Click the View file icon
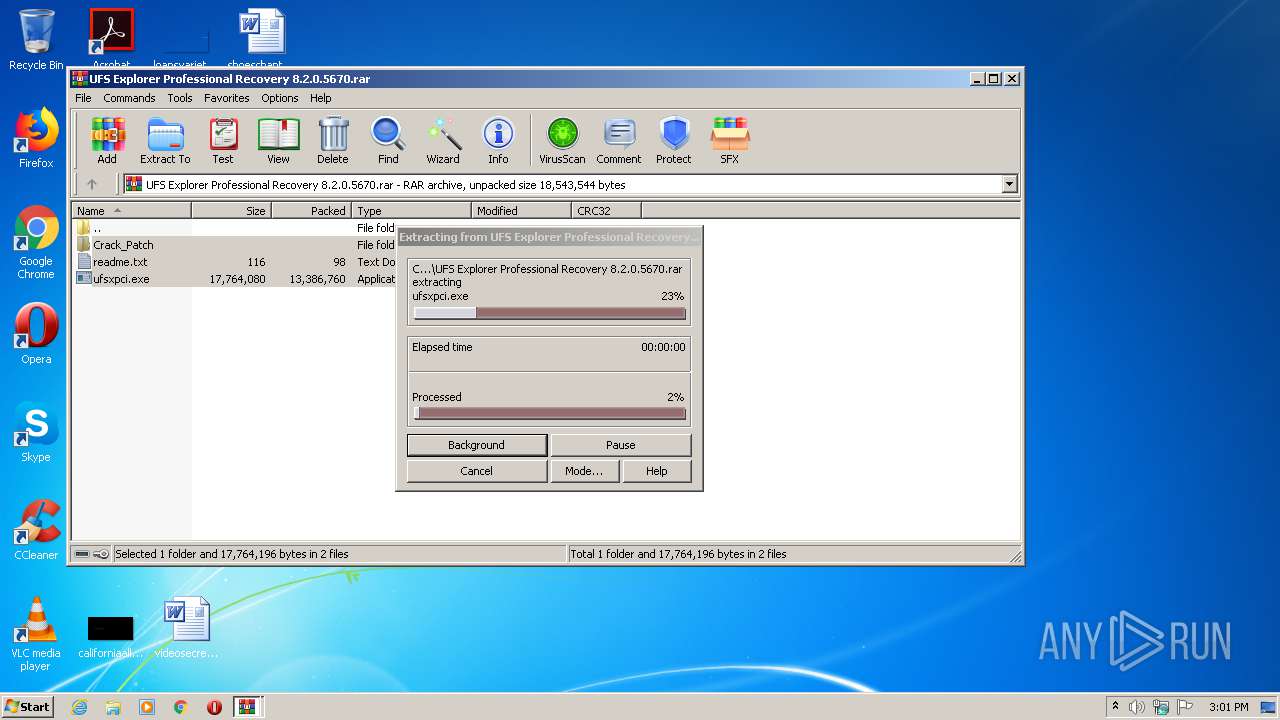Viewport: 1280px width, 720px height. point(278,140)
